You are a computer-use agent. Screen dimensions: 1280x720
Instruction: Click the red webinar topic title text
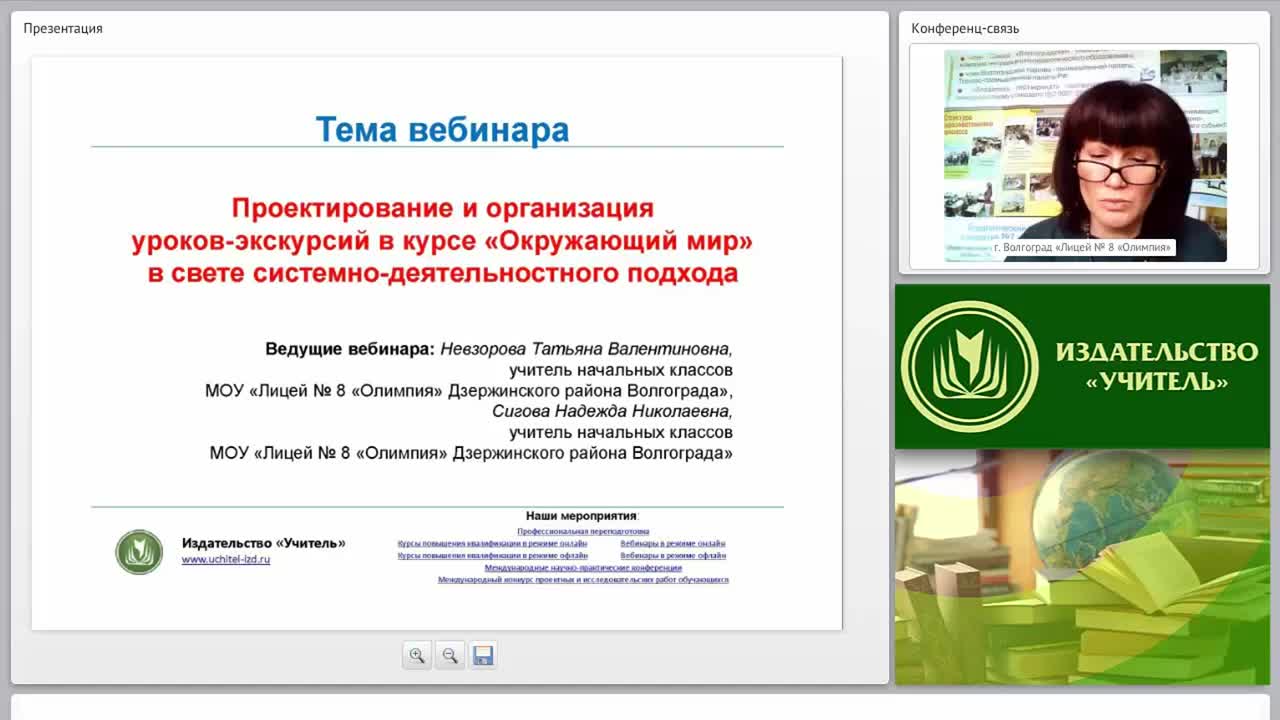[442, 240]
